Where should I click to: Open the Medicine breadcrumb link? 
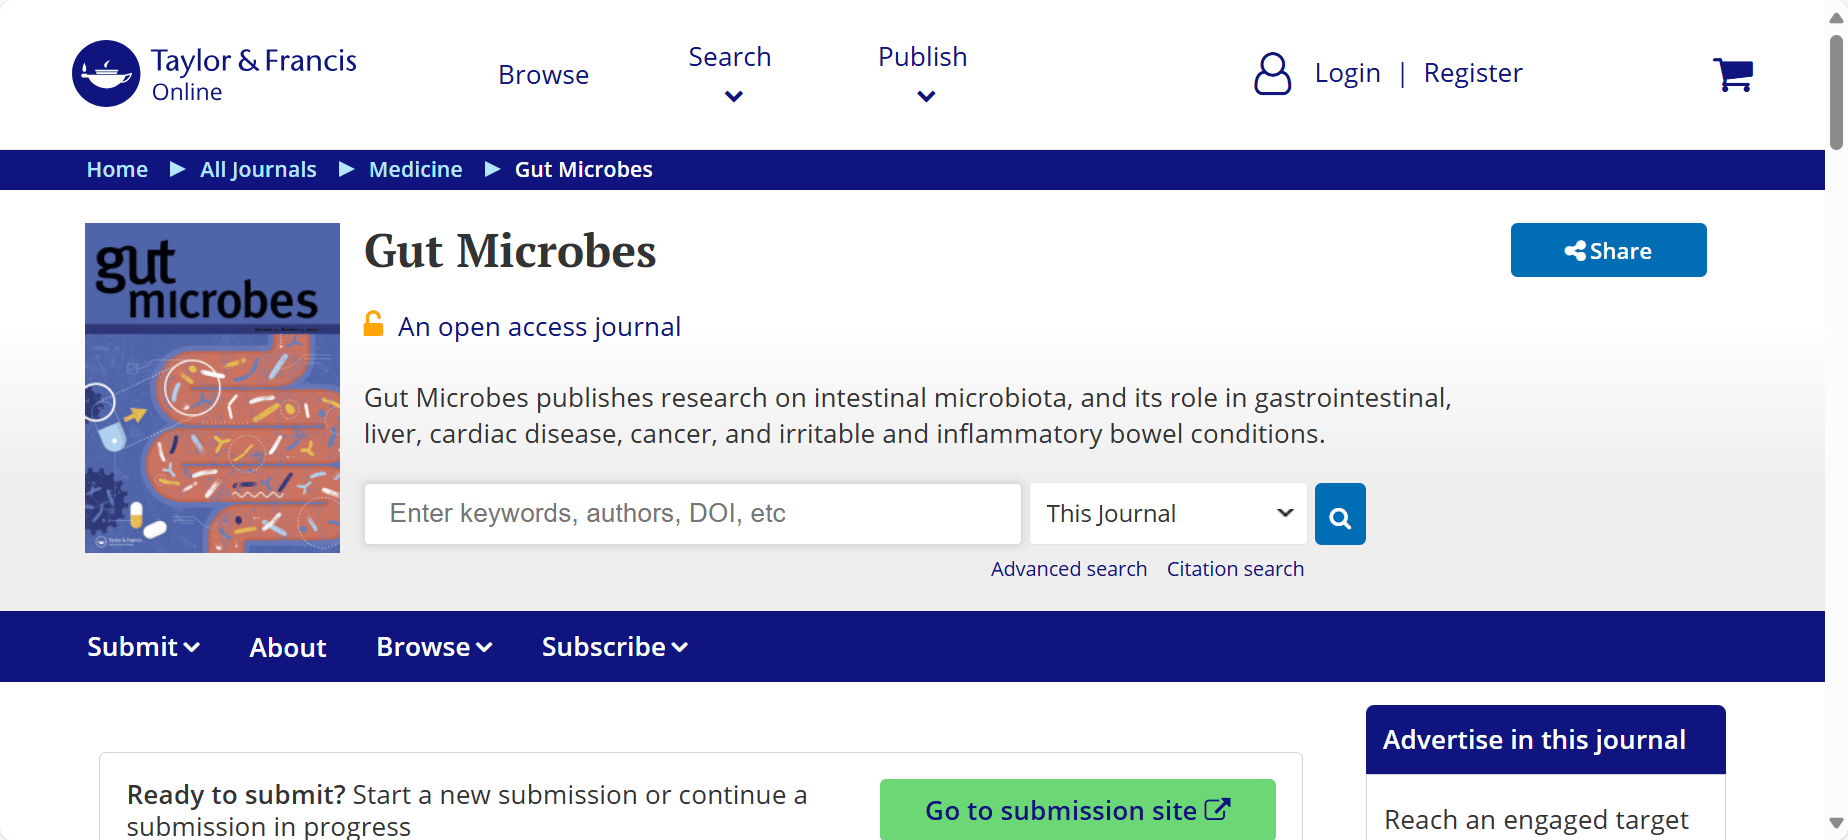pyautogui.click(x=416, y=170)
